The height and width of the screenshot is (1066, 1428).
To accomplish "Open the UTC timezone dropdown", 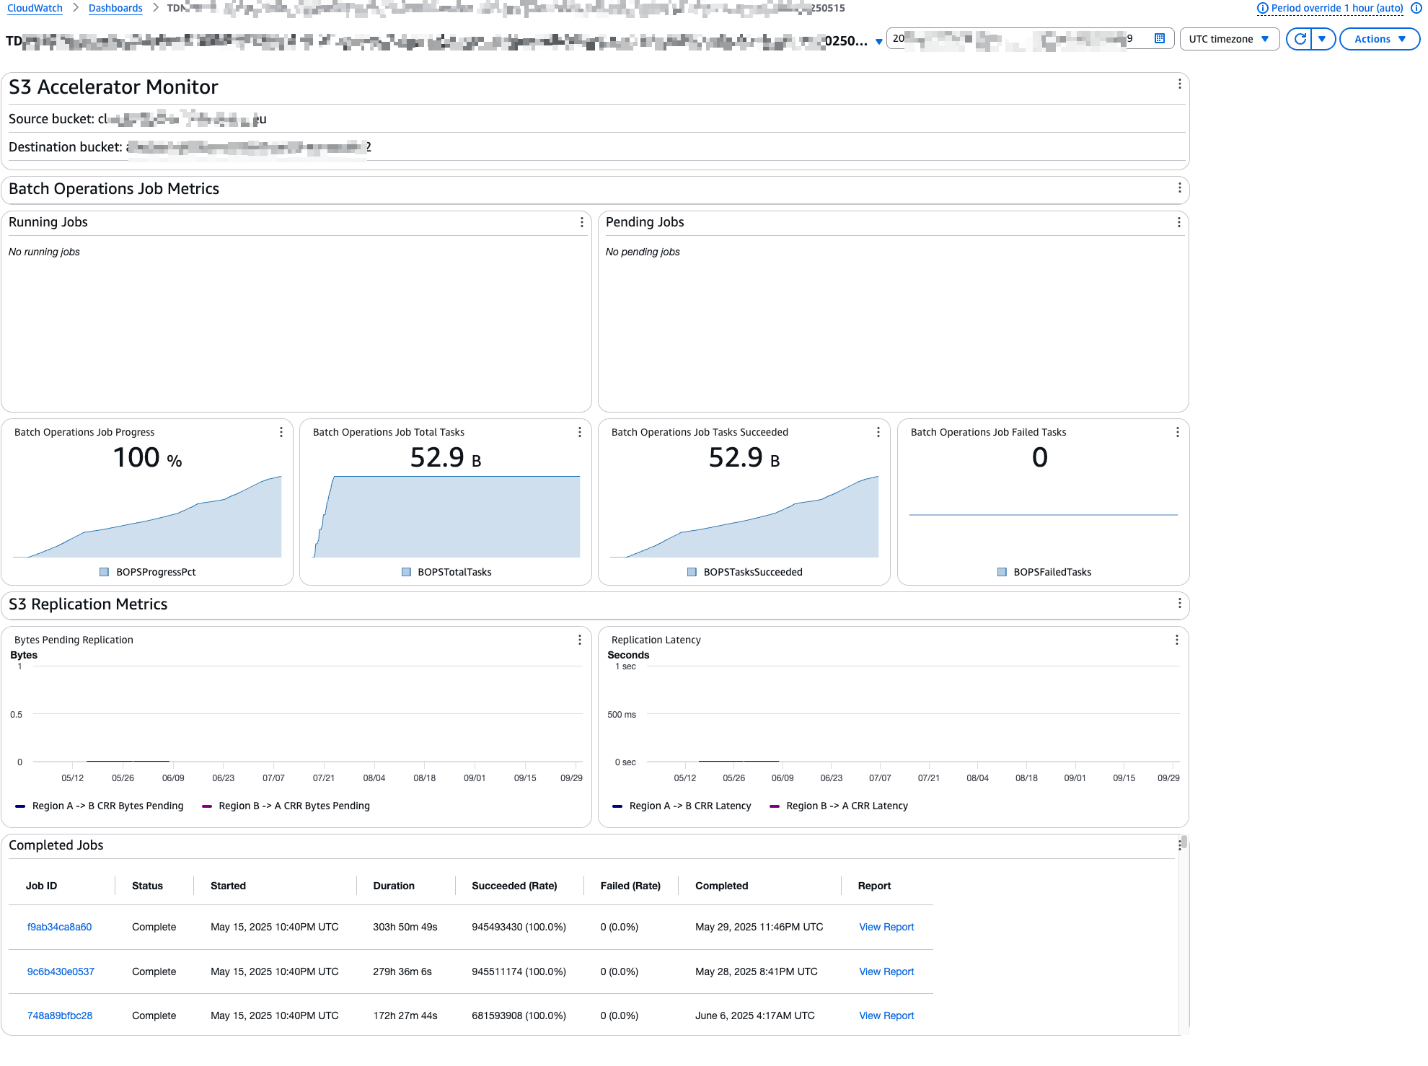I will tap(1229, 39).
